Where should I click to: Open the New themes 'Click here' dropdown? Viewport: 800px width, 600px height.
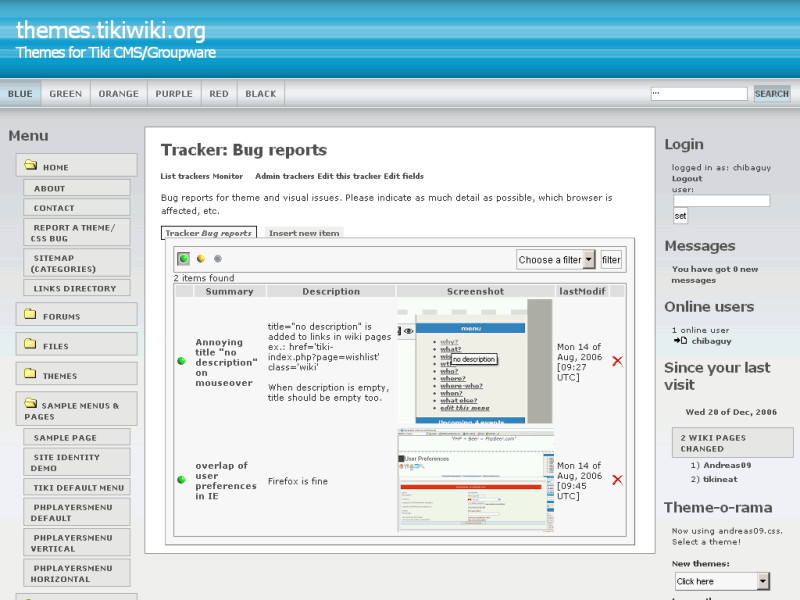coord(720,581)
